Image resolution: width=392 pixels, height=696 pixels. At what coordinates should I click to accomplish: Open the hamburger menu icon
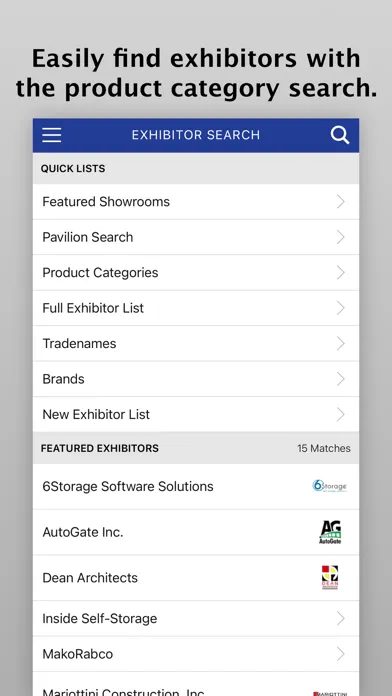pyautogui.click(x=51, y=135)
